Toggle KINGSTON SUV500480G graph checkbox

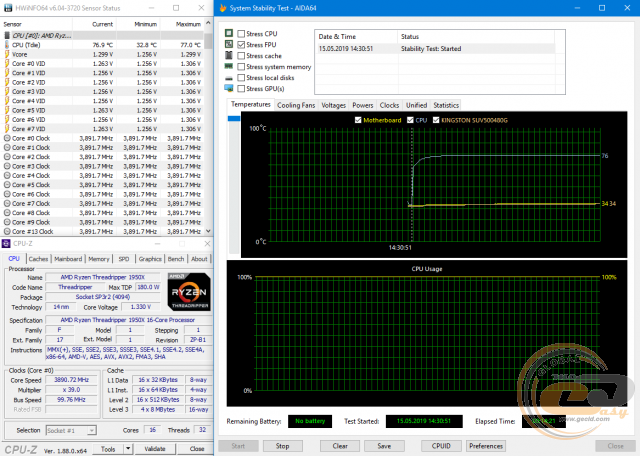436,120
